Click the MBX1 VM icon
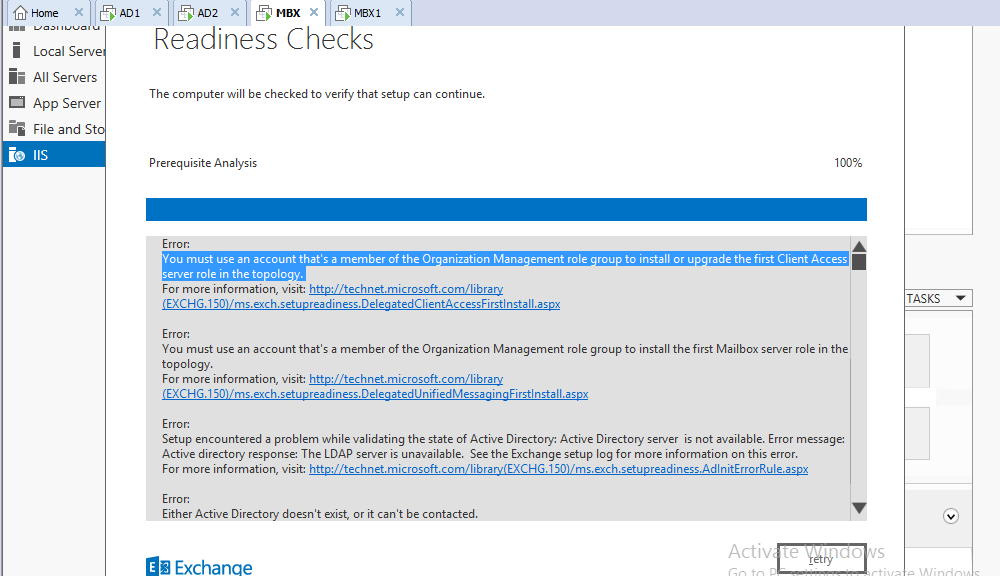The height and width of the screenshot is (576, 1000). coord(342,13)
